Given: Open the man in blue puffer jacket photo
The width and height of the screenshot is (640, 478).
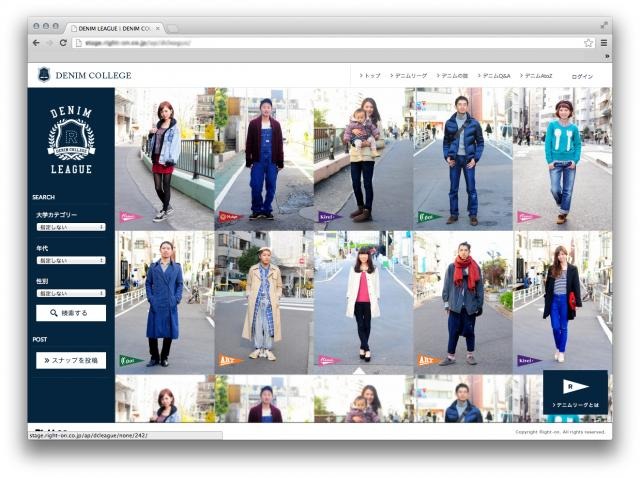Looking at the screenshot, I should click(x=463, y=159).
